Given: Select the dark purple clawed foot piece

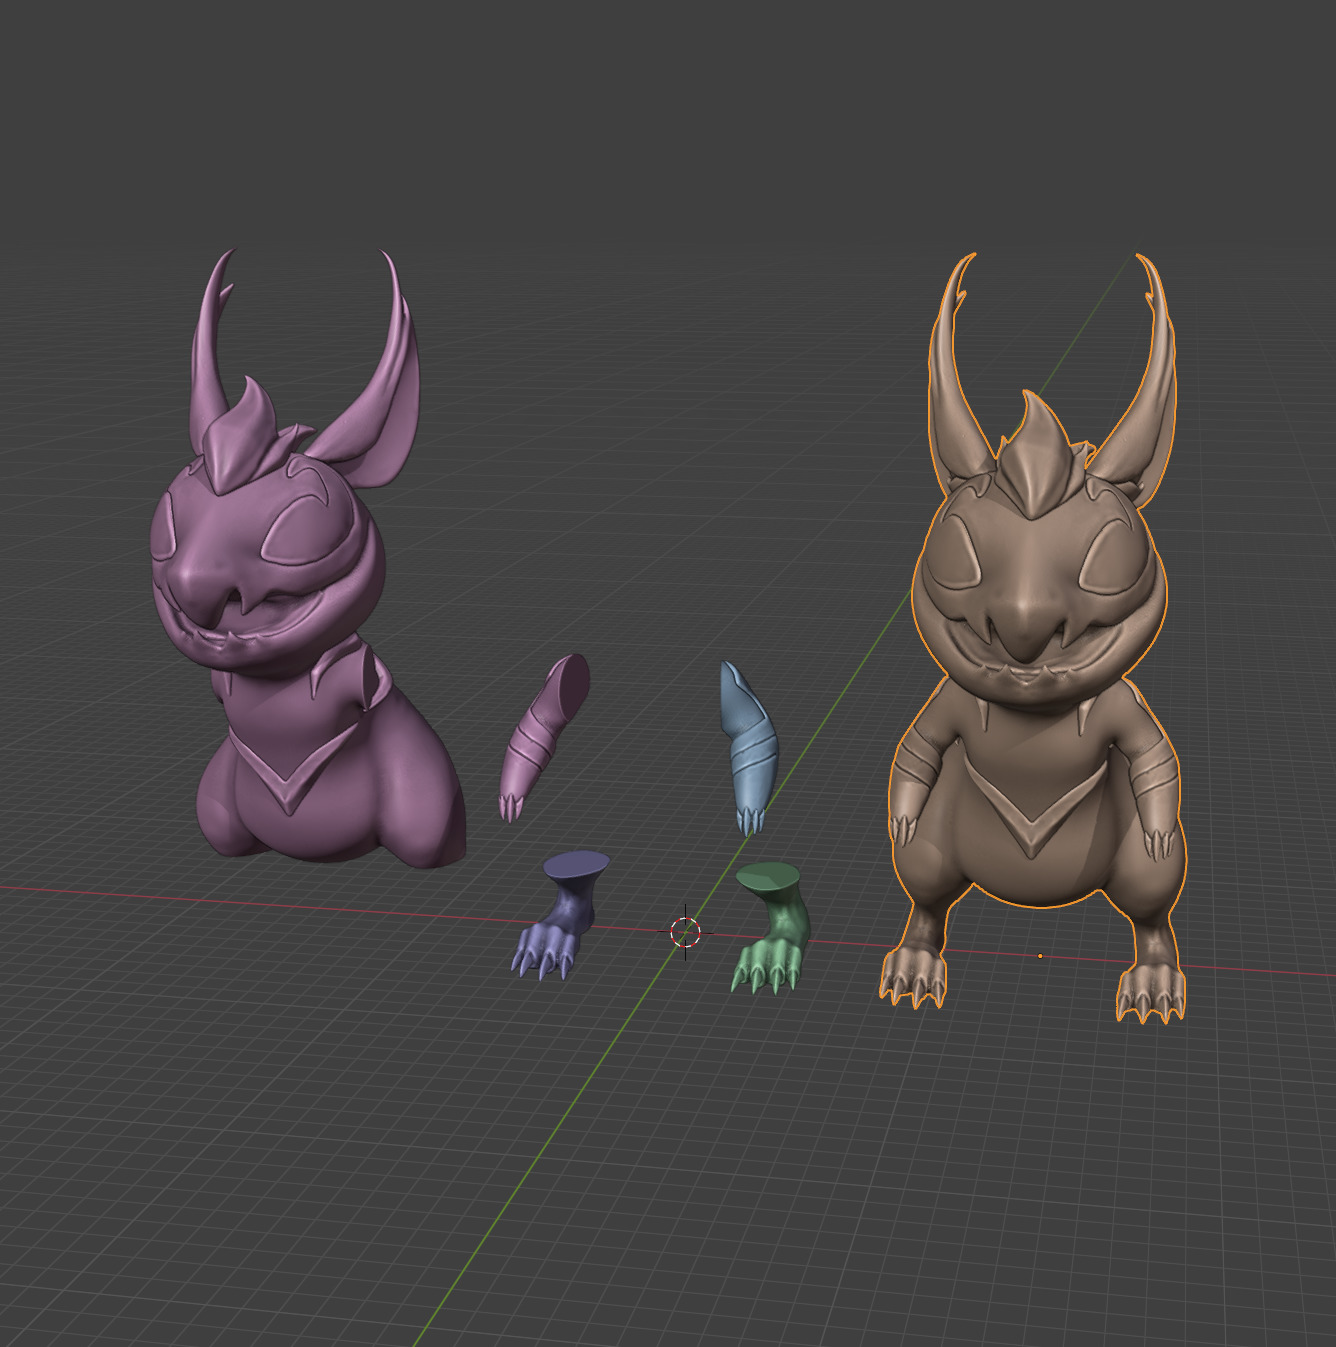Looking at the screenshot, I should [562, 915].
